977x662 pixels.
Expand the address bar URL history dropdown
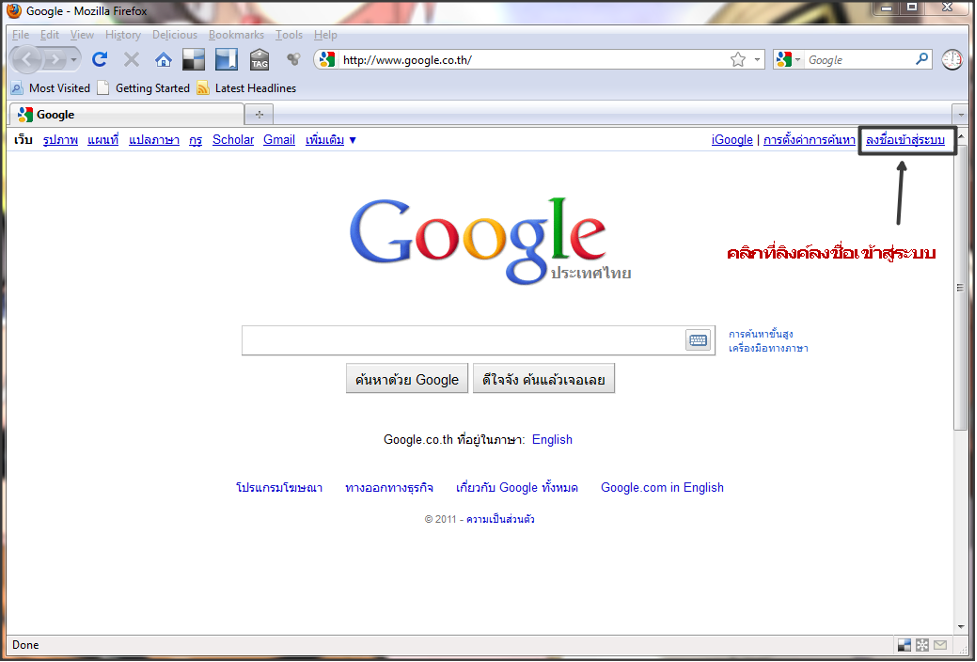point(757,60)
